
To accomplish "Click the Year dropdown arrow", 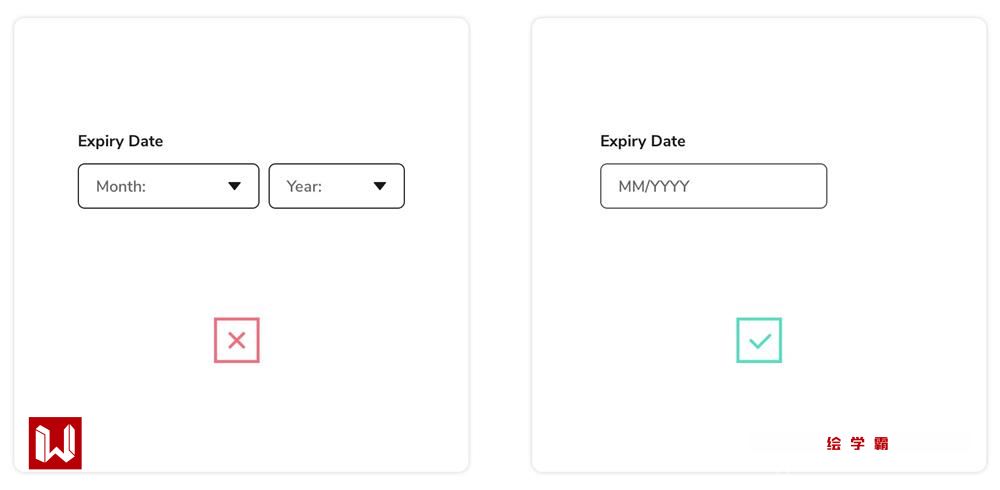I will [380, 186].
